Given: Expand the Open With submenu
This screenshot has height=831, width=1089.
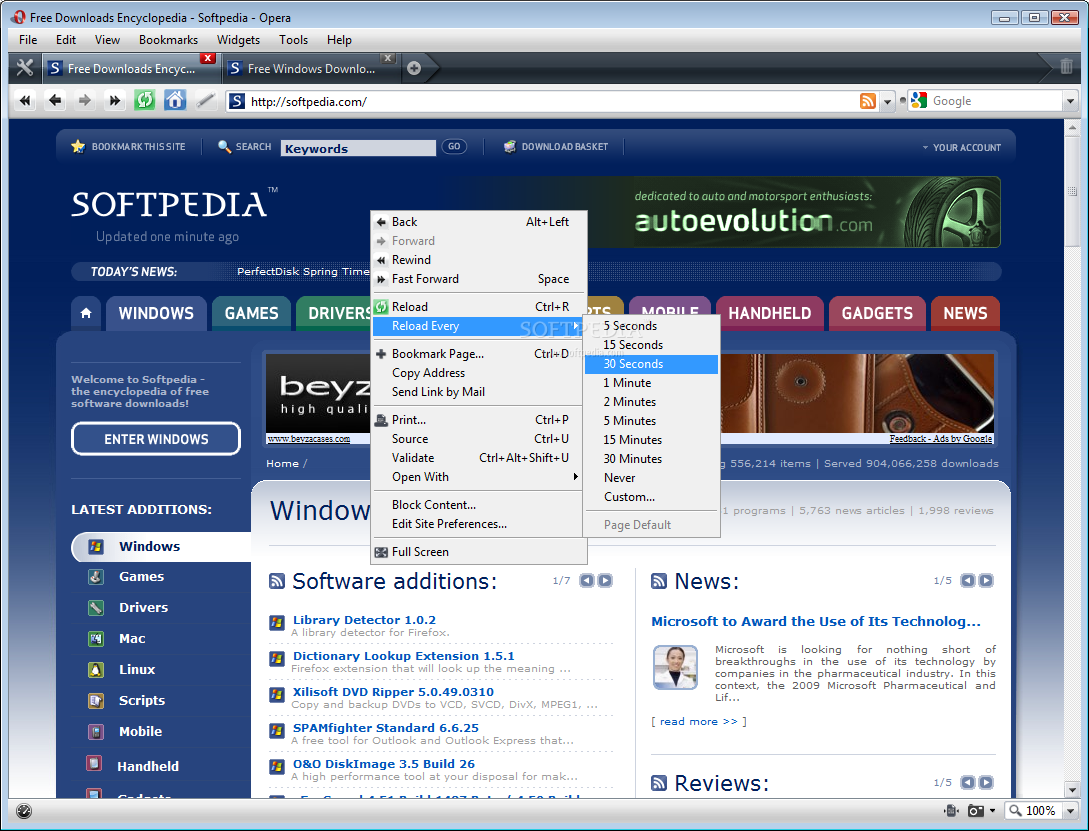Looking at the screenshot, I should pyautogui.click(x=478, y=477).
